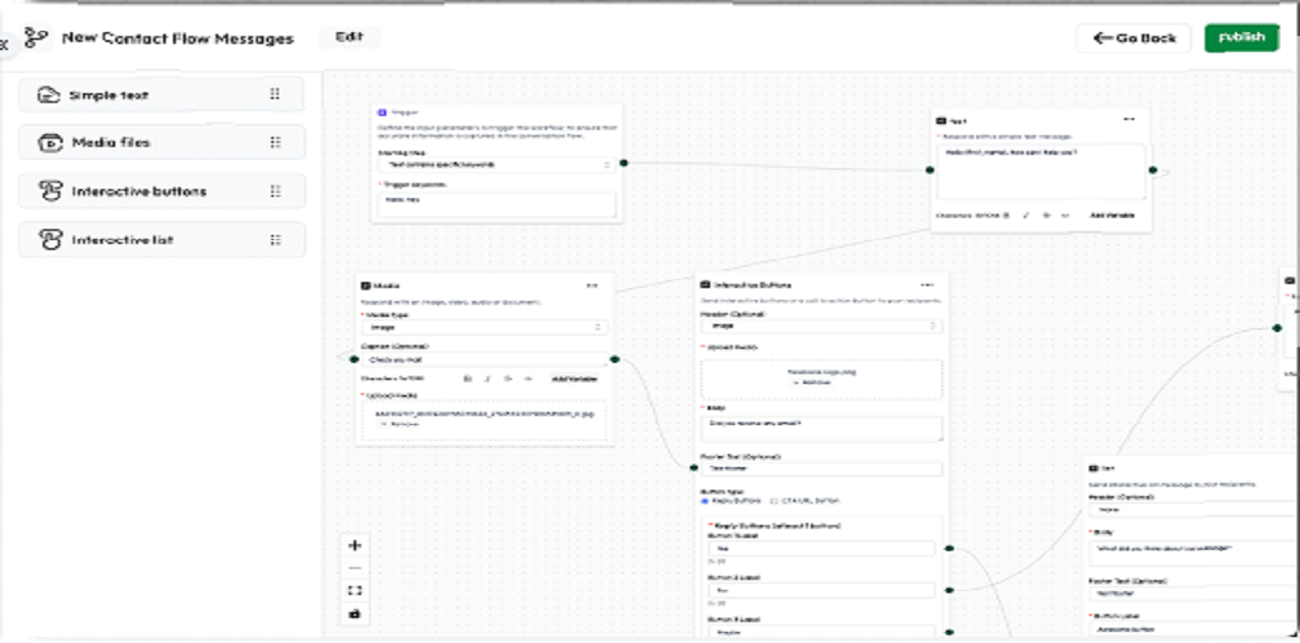Click Add Variable in the Text node
The image size is (1300, 643).
pyautogui.click(x=1112, y=215)
